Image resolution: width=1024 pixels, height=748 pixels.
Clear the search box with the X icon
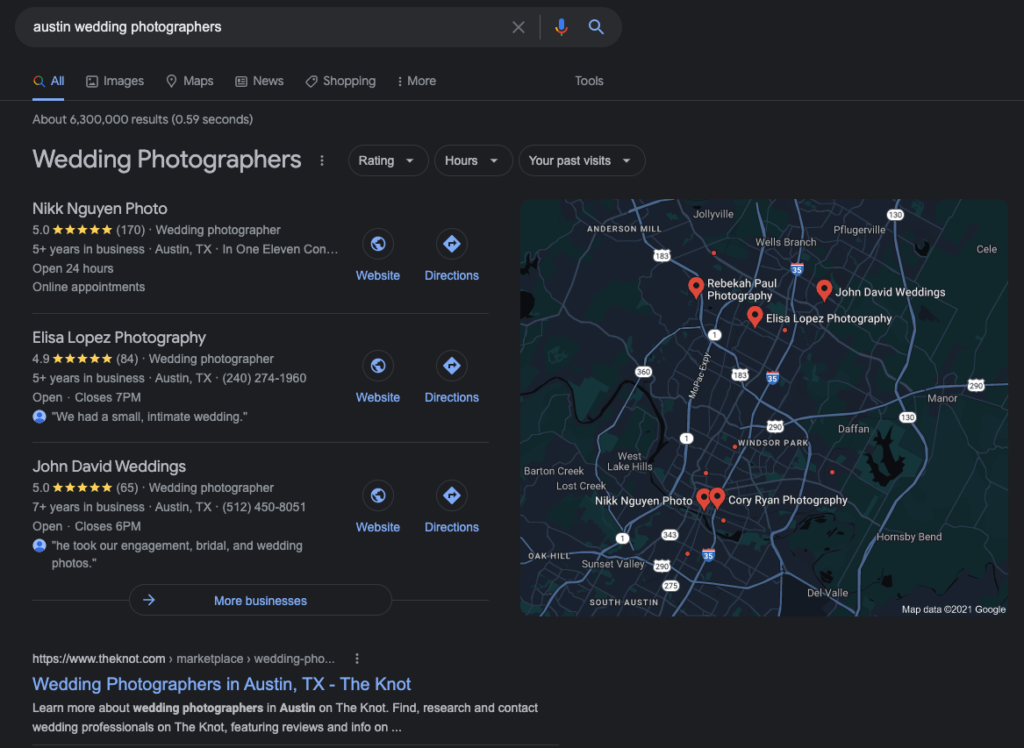pos(518,27)
